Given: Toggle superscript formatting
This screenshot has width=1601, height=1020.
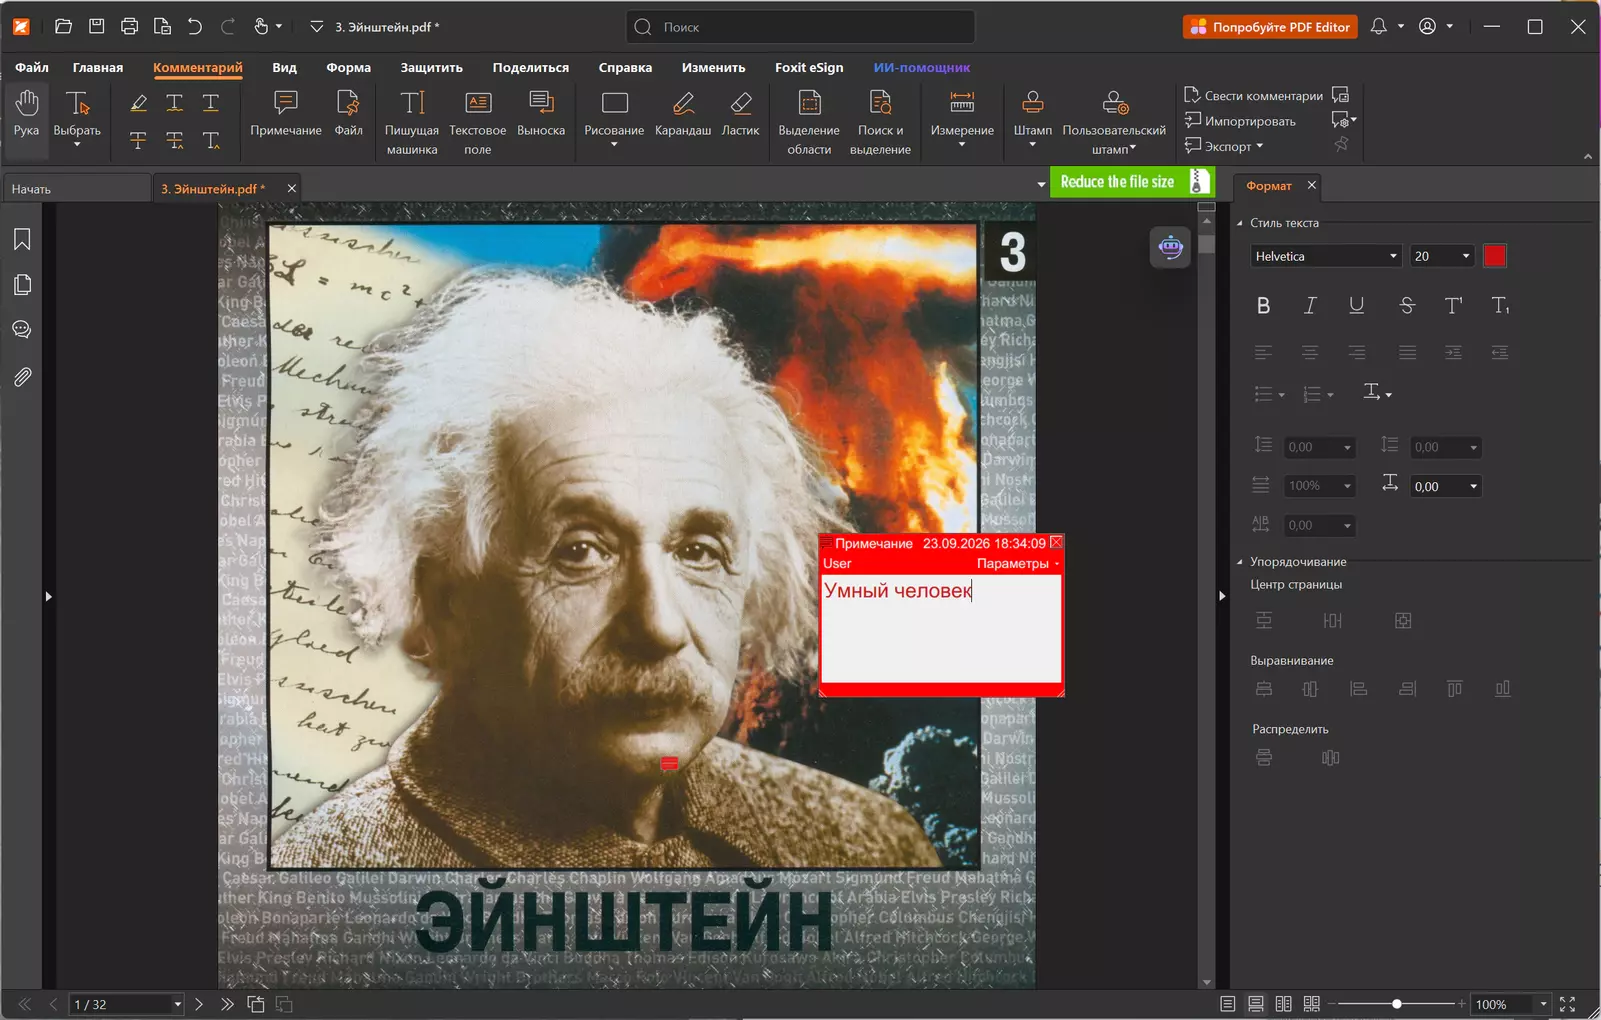Looking at the screenshot, I should tap(1453, 306).
